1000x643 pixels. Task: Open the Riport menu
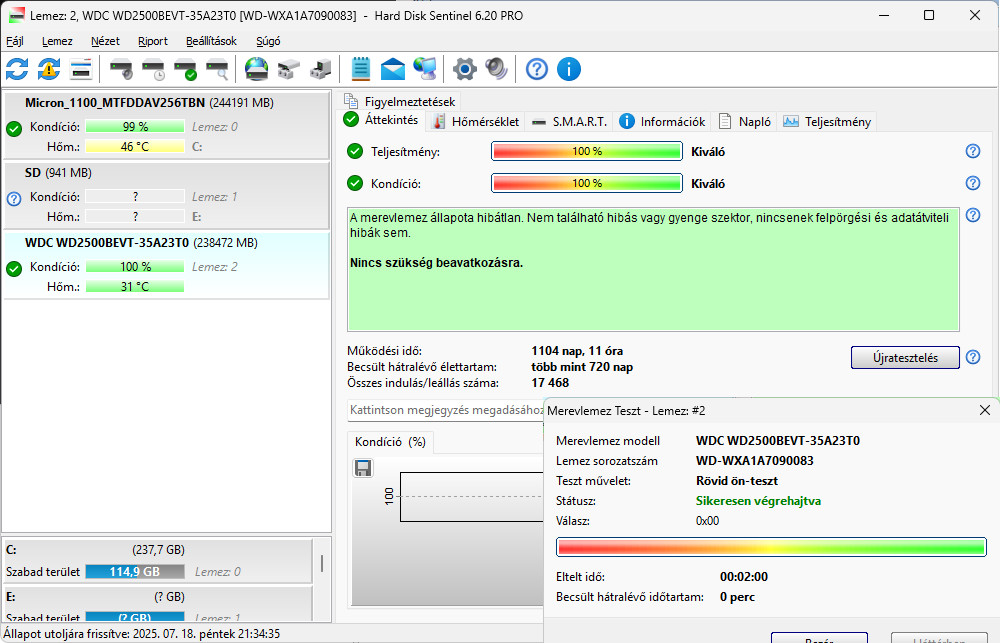(153, 41)
